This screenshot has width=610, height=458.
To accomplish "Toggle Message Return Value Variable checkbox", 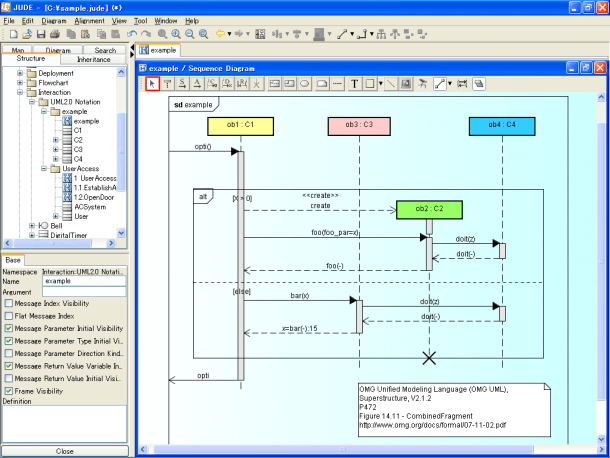I will pos(9,366).
